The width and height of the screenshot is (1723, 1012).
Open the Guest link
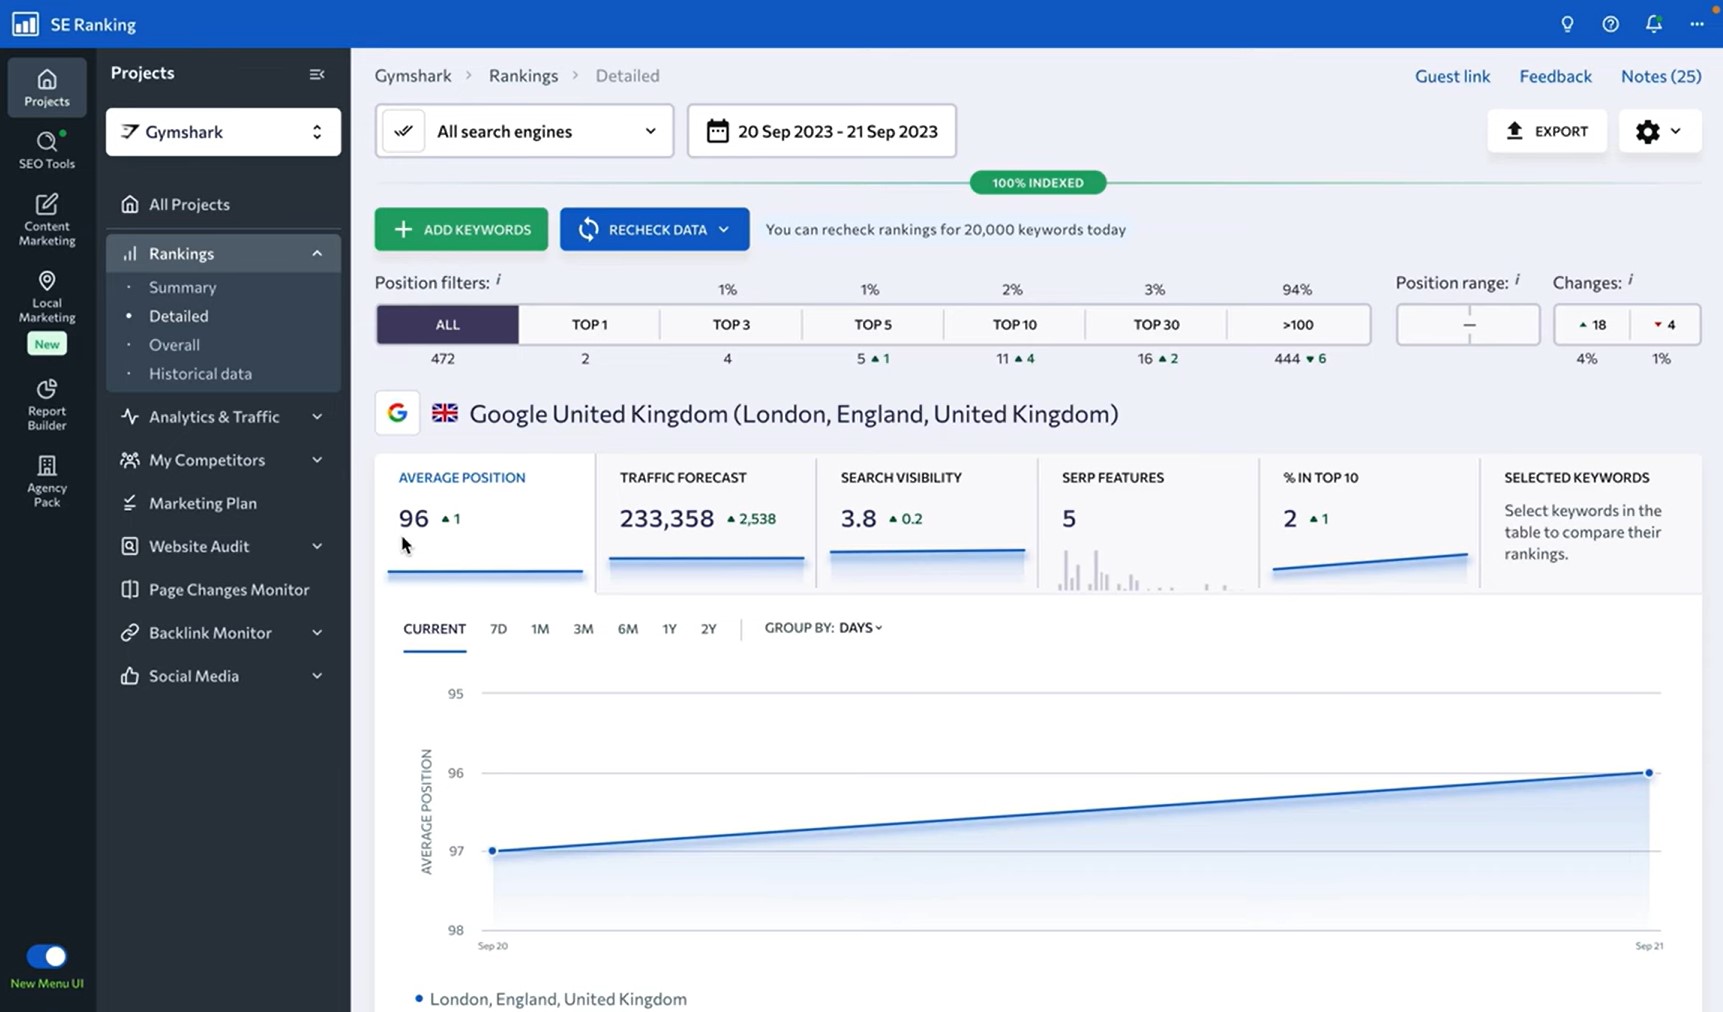(x=1452, y=76)
